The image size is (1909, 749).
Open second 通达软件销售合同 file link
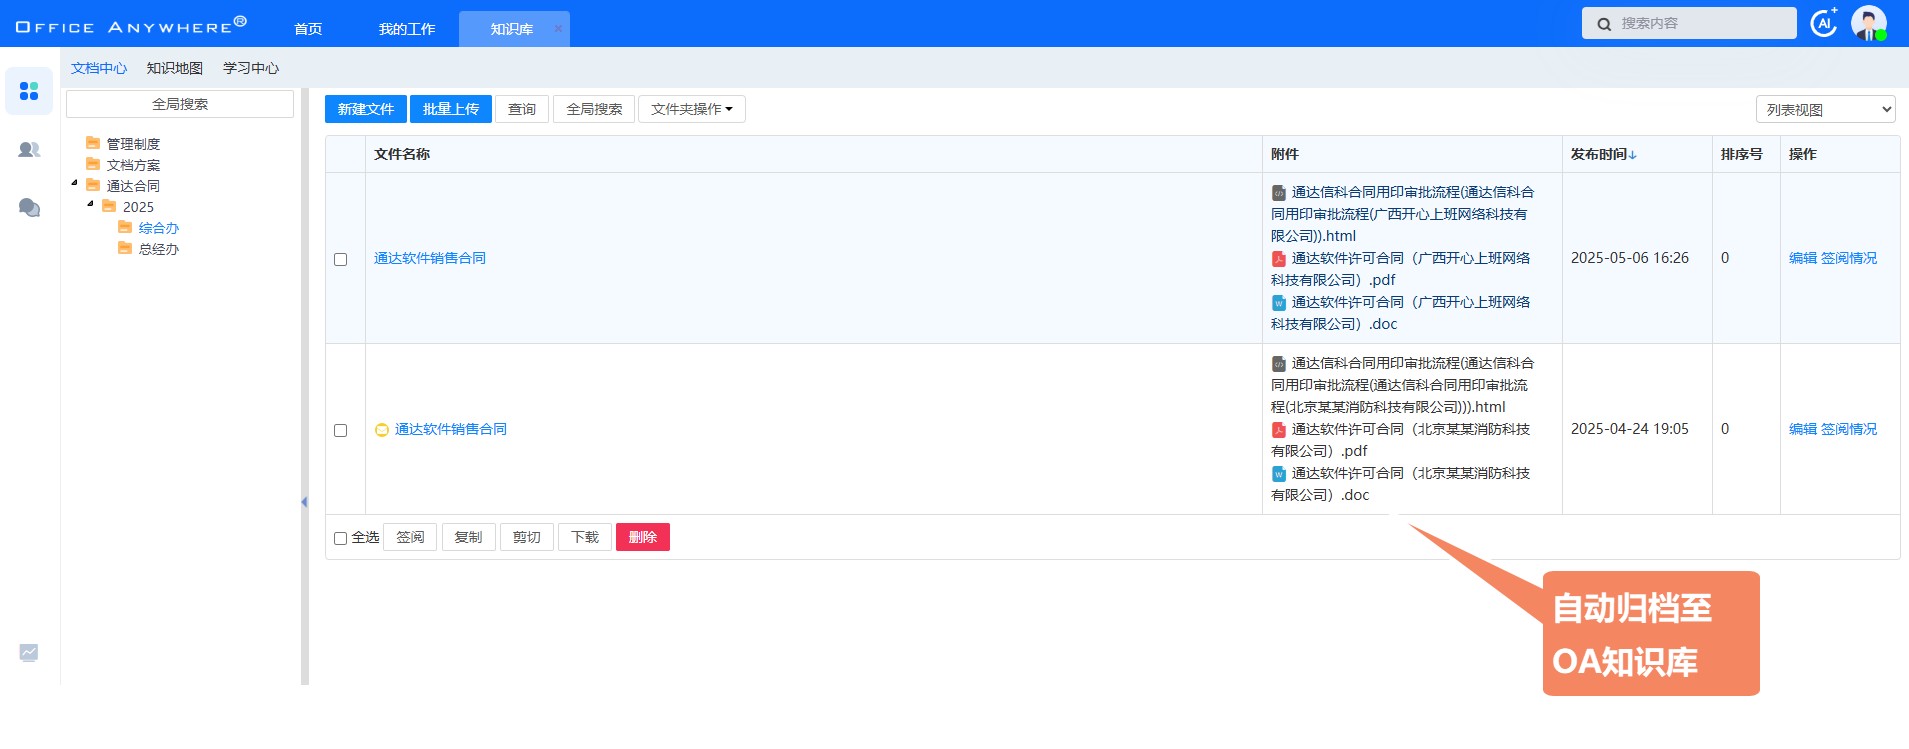451,429
